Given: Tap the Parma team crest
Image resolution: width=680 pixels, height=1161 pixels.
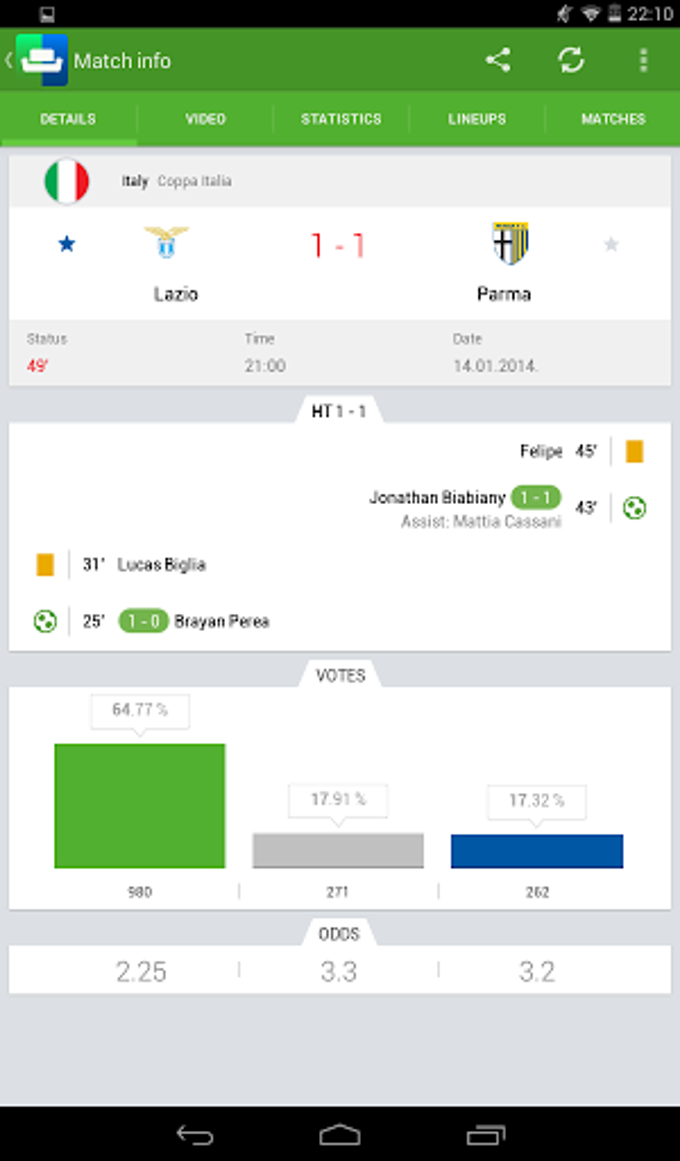Looking at the screenshot, I should (510, 243).
